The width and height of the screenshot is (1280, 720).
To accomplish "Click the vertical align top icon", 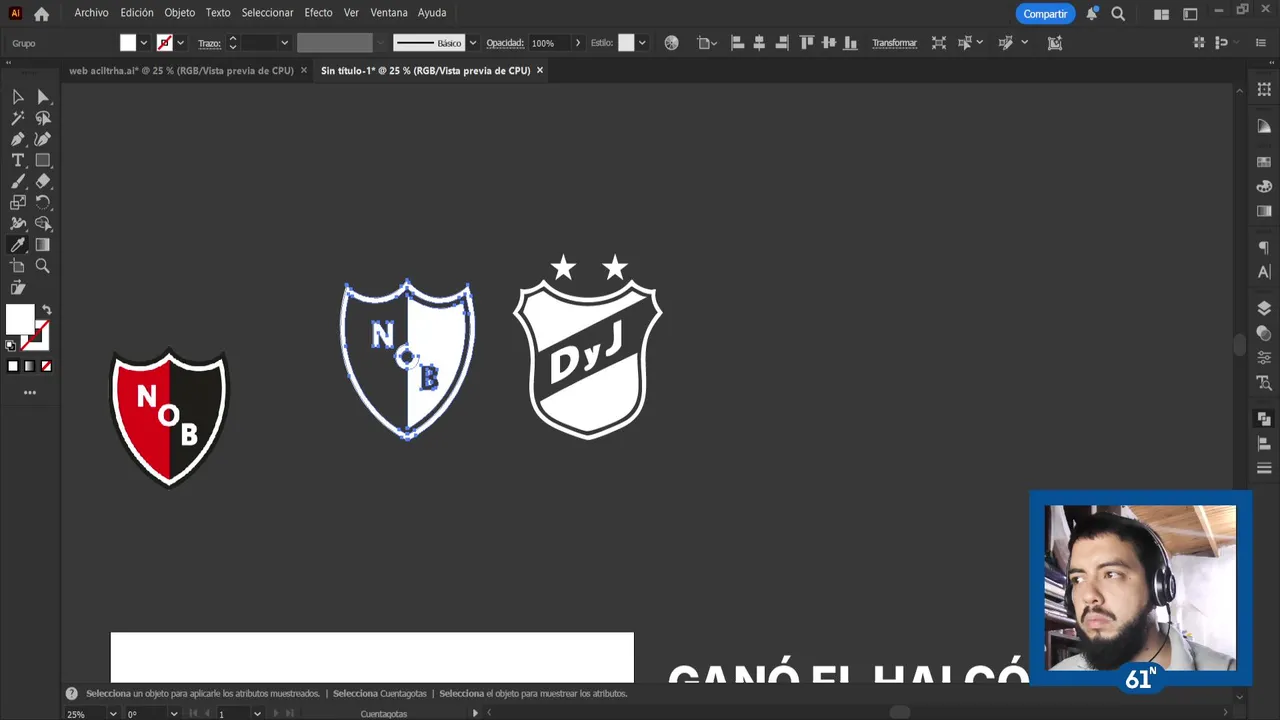I will 807,43.
